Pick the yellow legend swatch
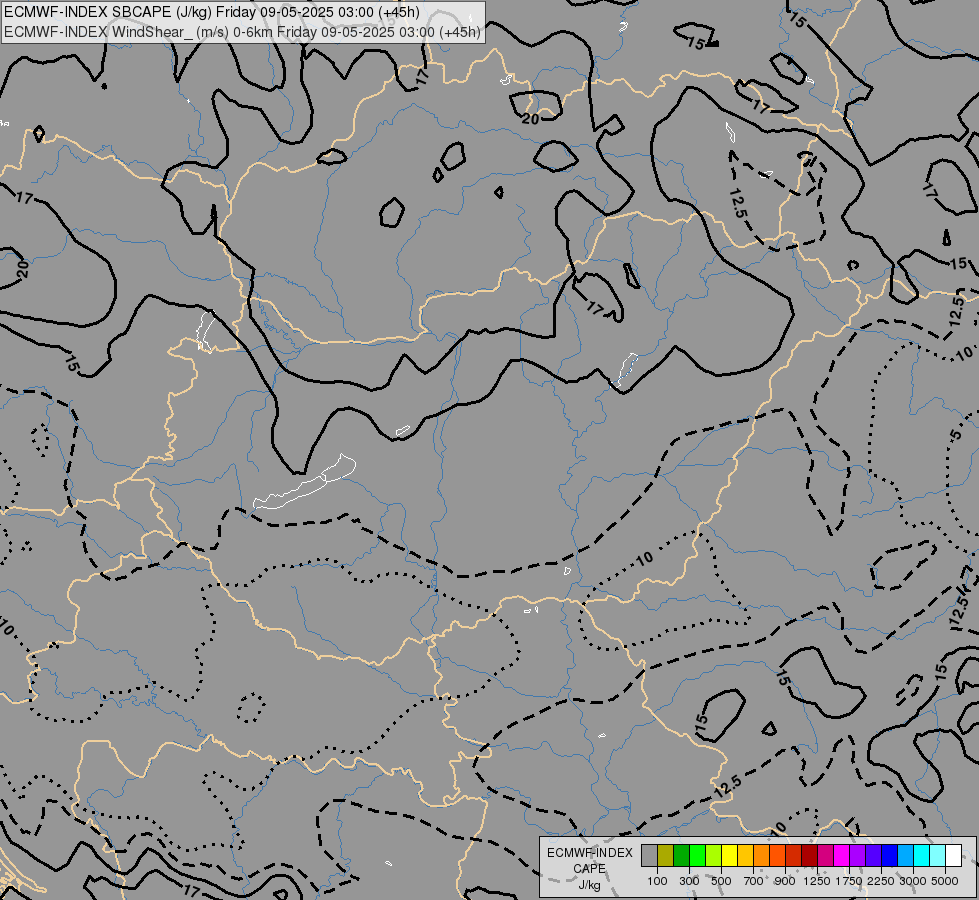 click(x=729, y=855)
